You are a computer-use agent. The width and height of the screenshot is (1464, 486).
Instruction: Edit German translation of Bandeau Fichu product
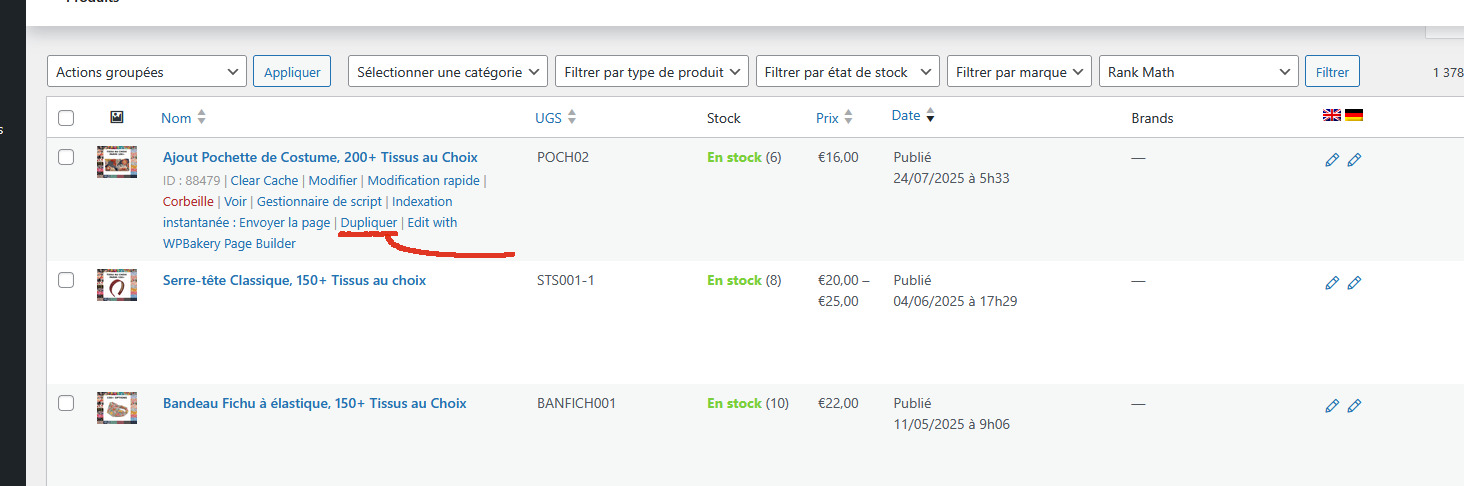tap(1354, 406)
